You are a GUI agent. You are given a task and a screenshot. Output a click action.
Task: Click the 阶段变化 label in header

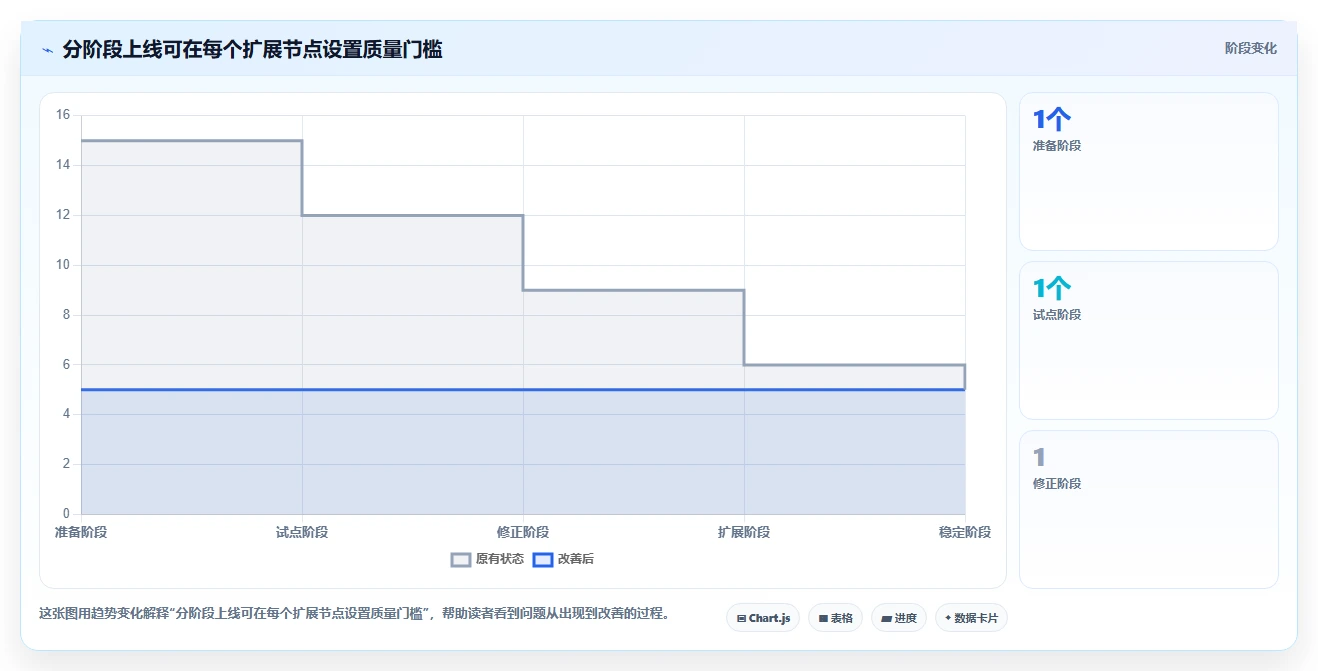(1250, 48)
